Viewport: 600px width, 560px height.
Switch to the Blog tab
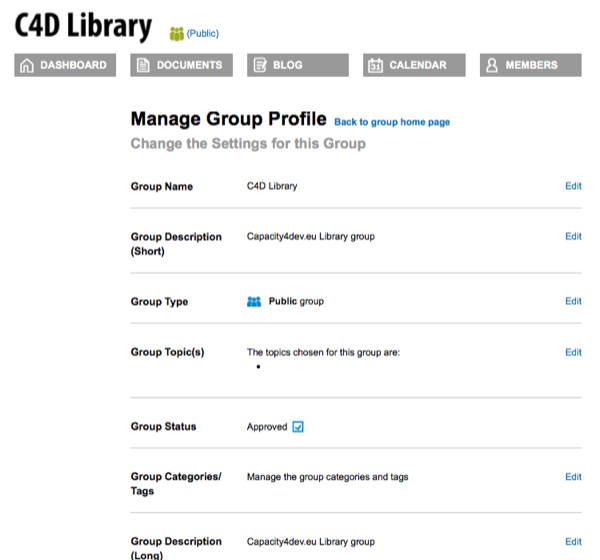pyautogui.click(x=298, y=65)
